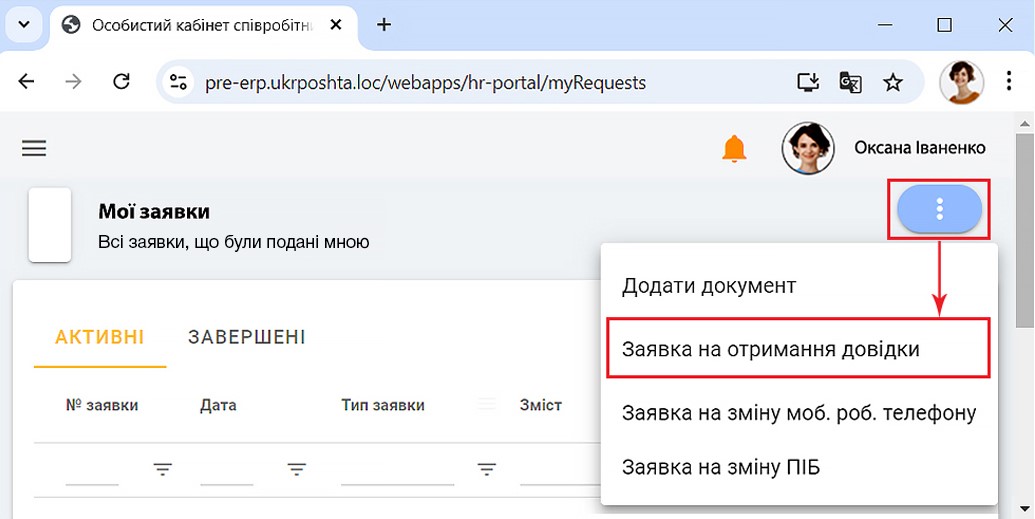Viewport: 1035px width, 519px height.
Task: Select Заявка на зміну ПІБ
Action: pyautogui.click(x=720, y=467)
